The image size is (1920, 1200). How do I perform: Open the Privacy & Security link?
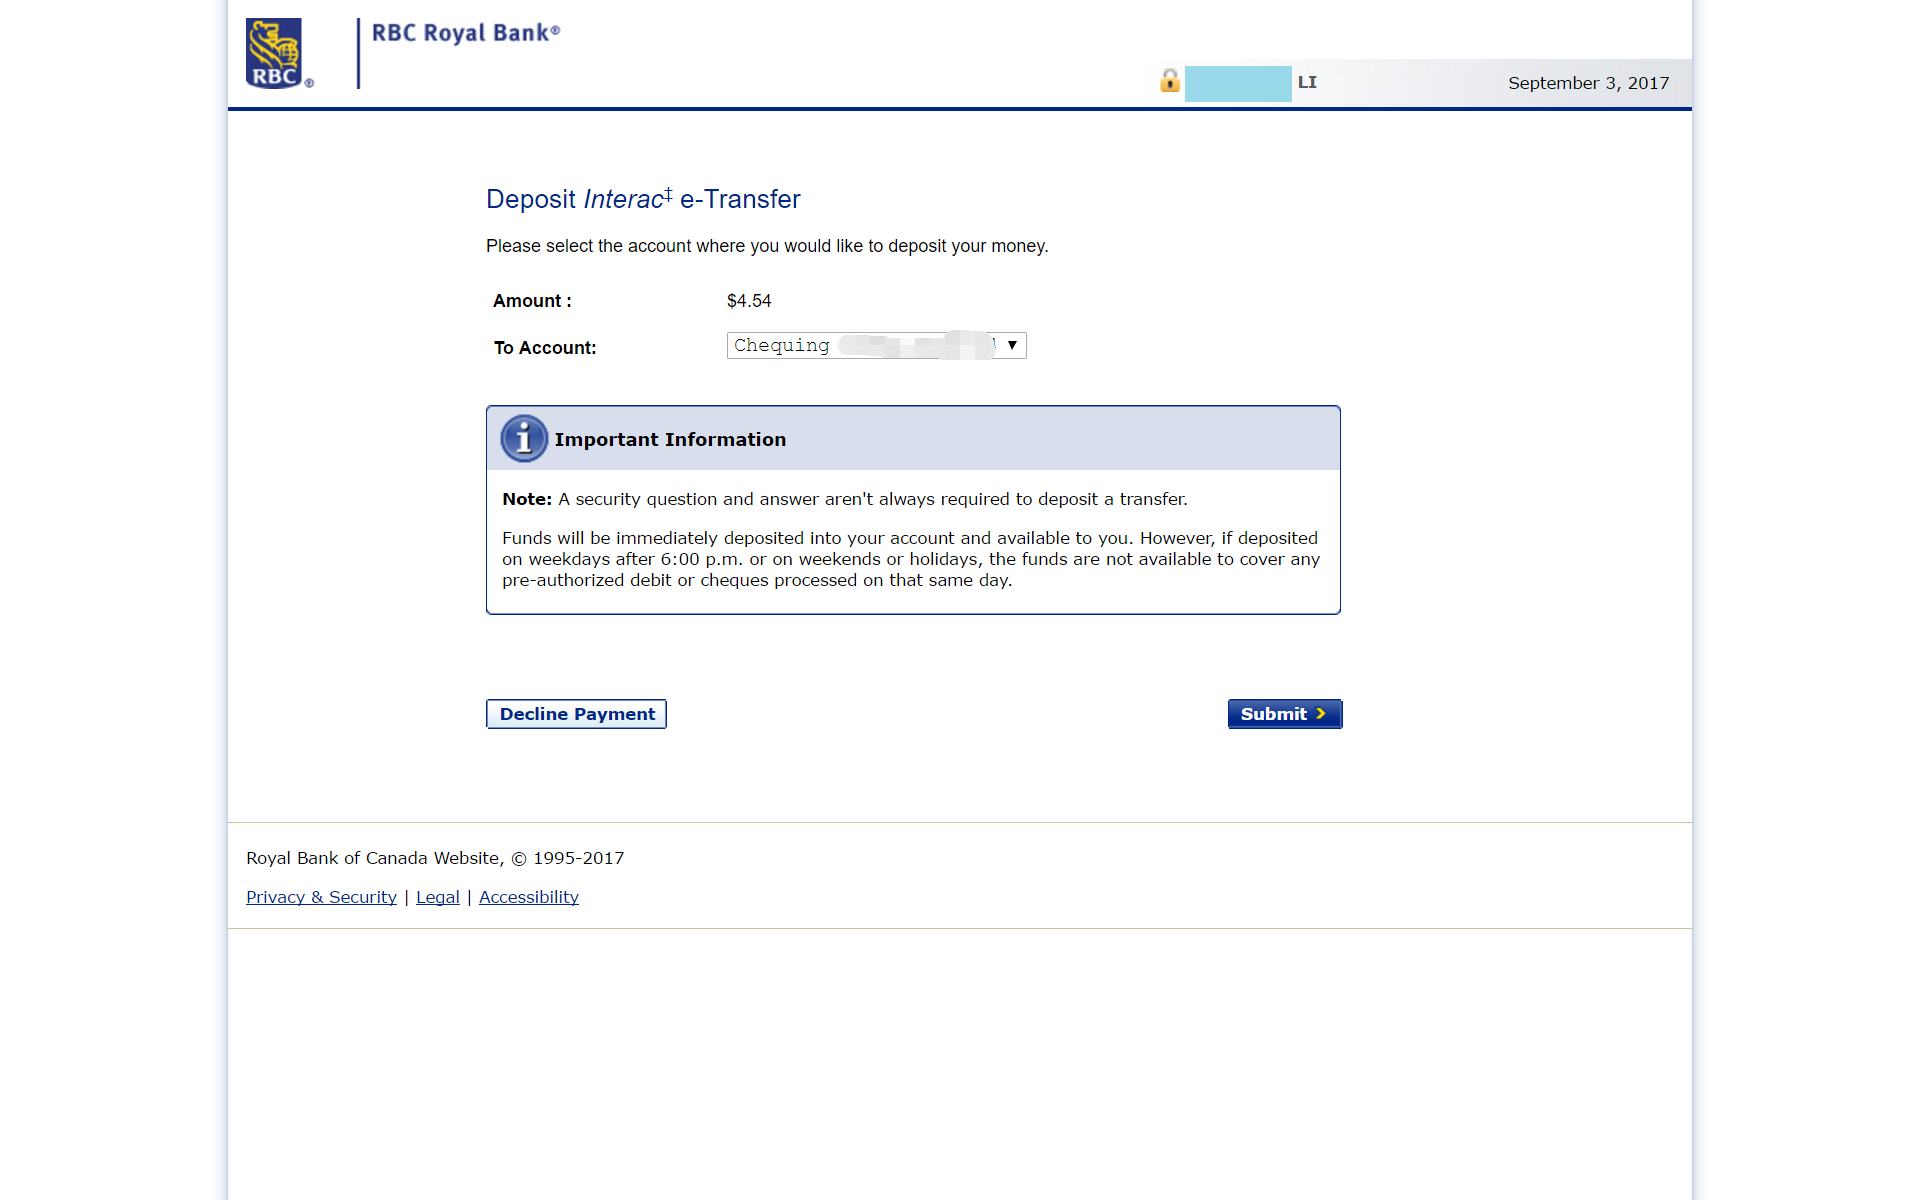pos(321,897)
